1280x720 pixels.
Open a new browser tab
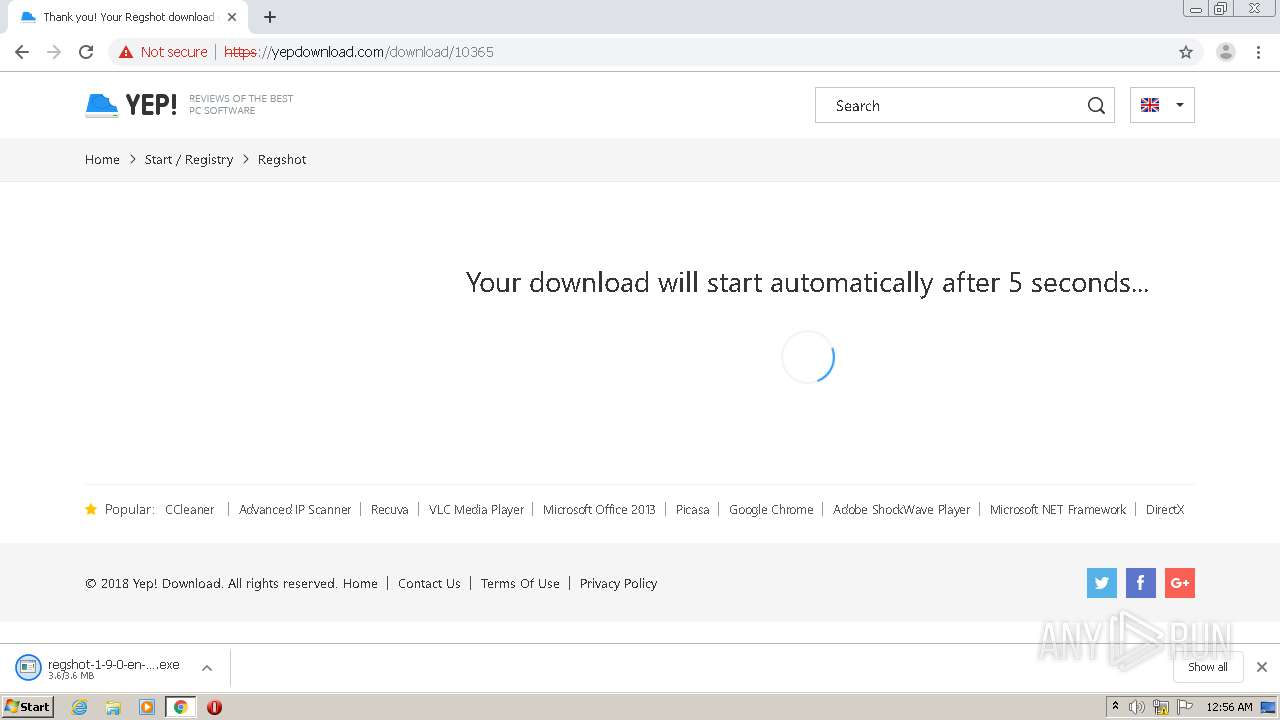(270, 17)
